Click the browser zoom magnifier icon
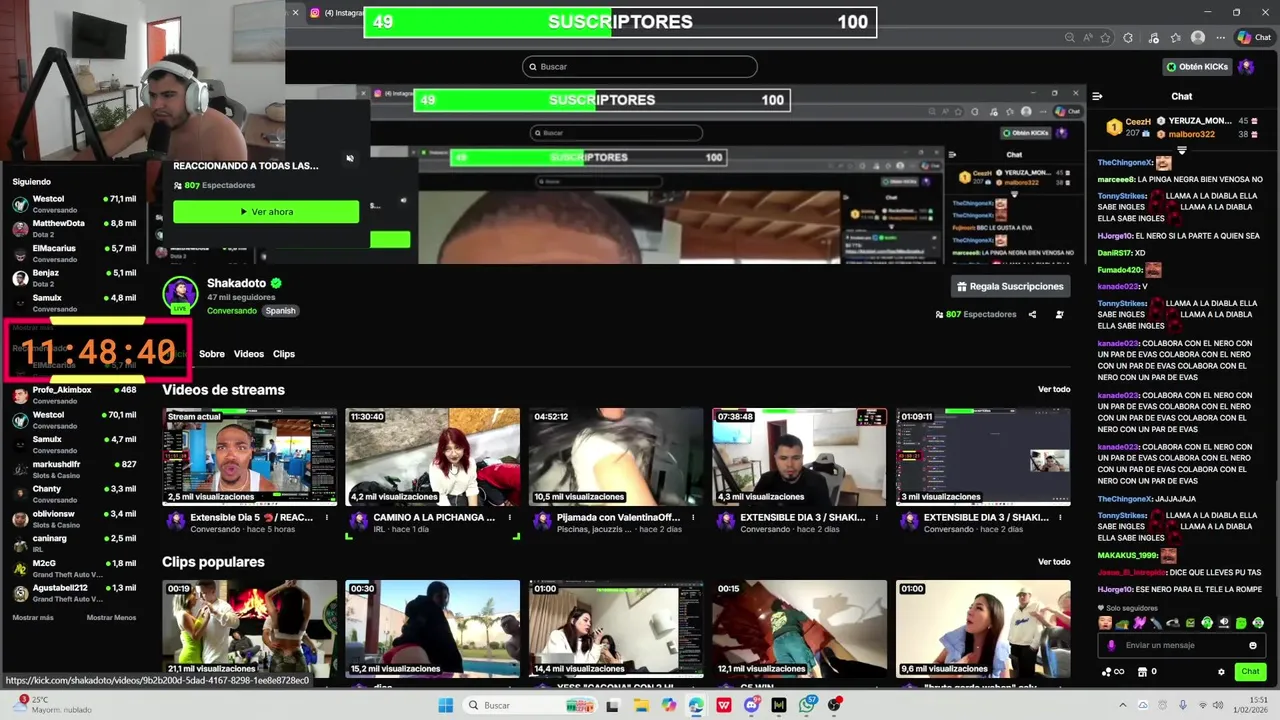1280x720 pixels. [1069, 38]
